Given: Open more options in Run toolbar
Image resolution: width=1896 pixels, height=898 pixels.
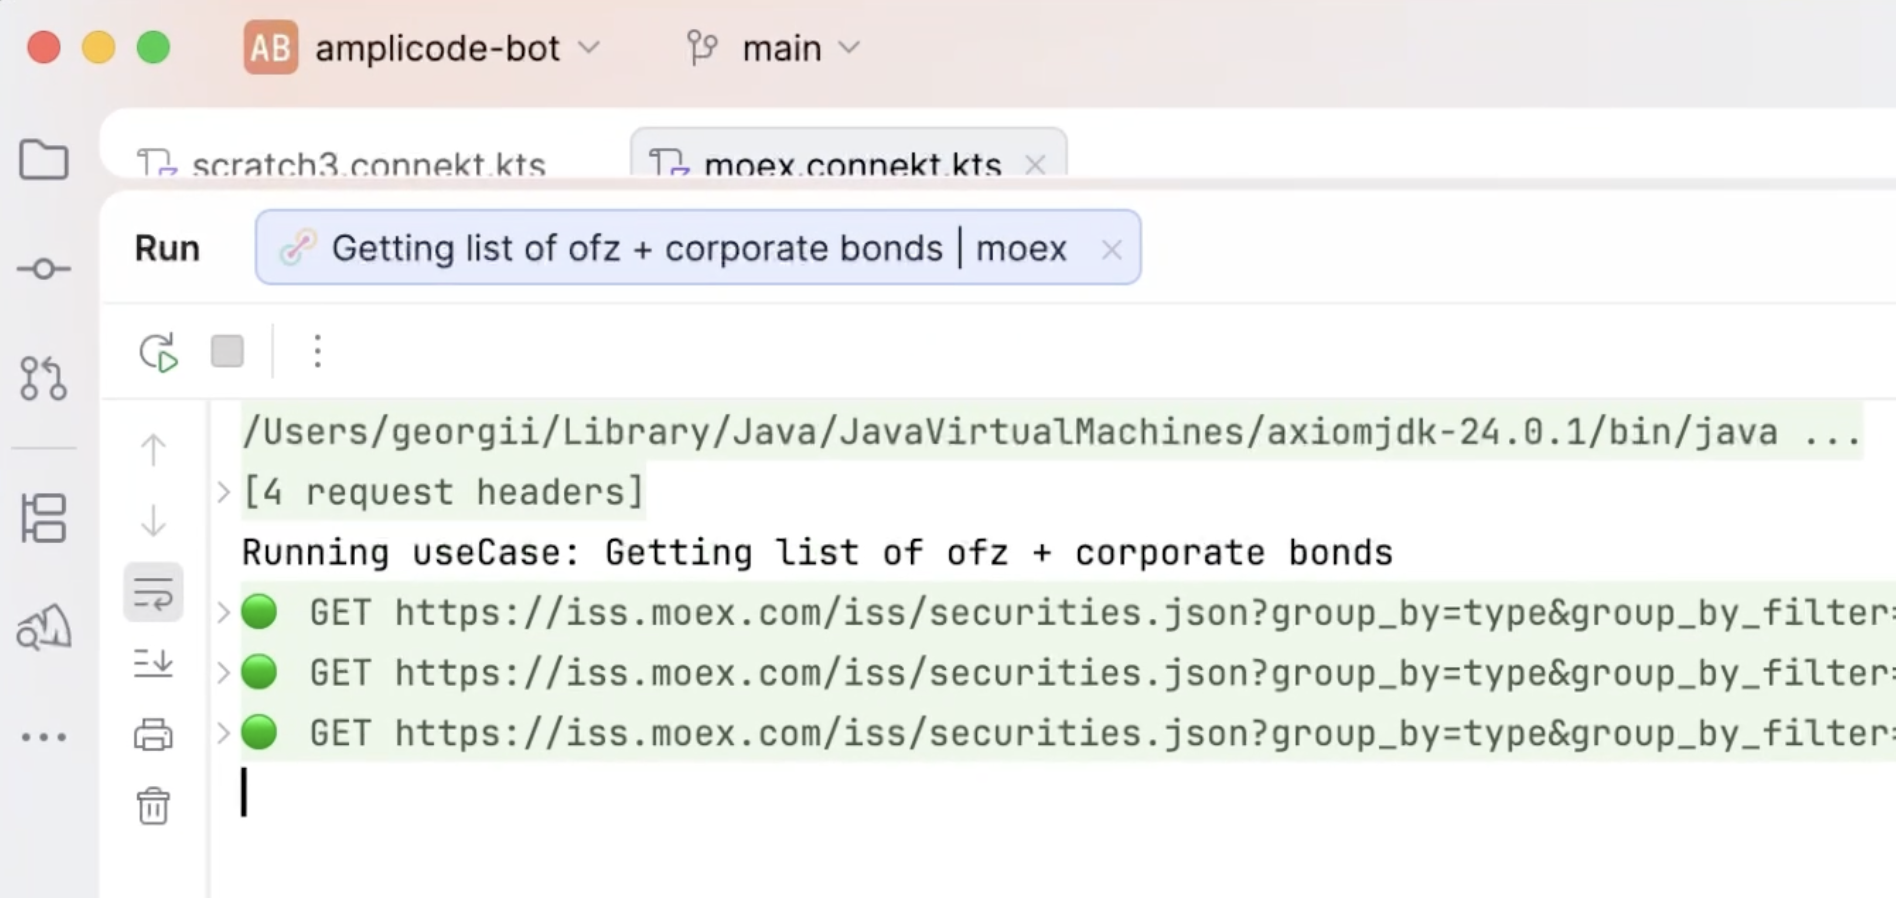Looking at the screenshot, I should [x=317, y=352].
